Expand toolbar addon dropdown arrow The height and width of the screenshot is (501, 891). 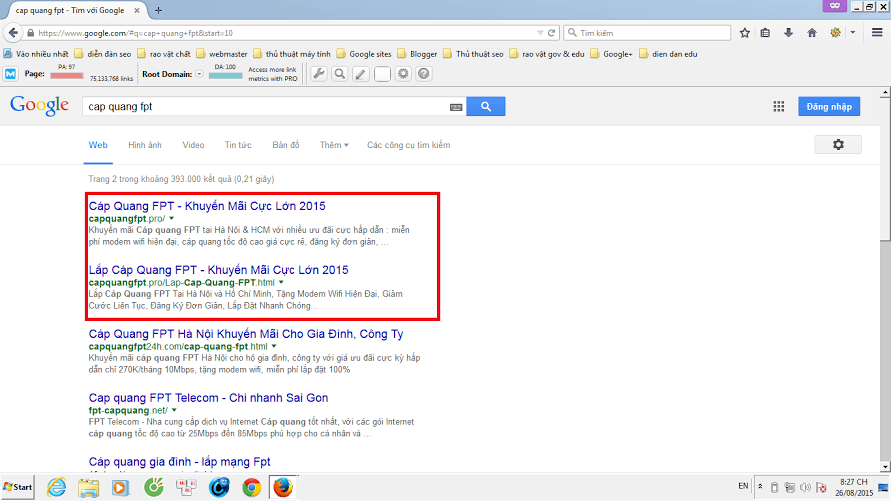click(852, 33)
